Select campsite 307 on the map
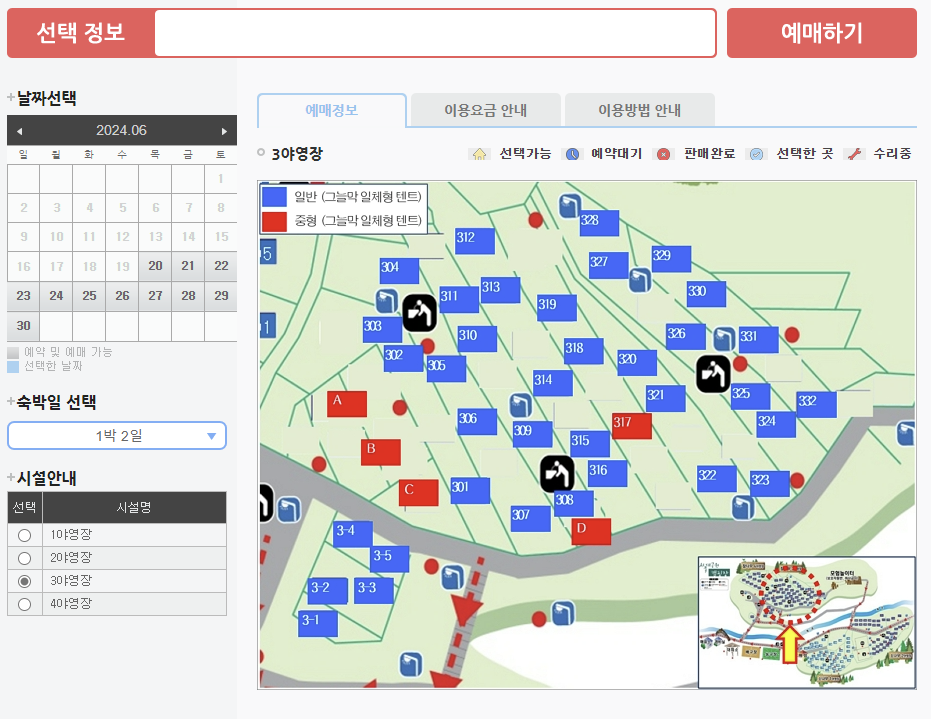Viewport: 931px width, 719px height. click(530, 518)
